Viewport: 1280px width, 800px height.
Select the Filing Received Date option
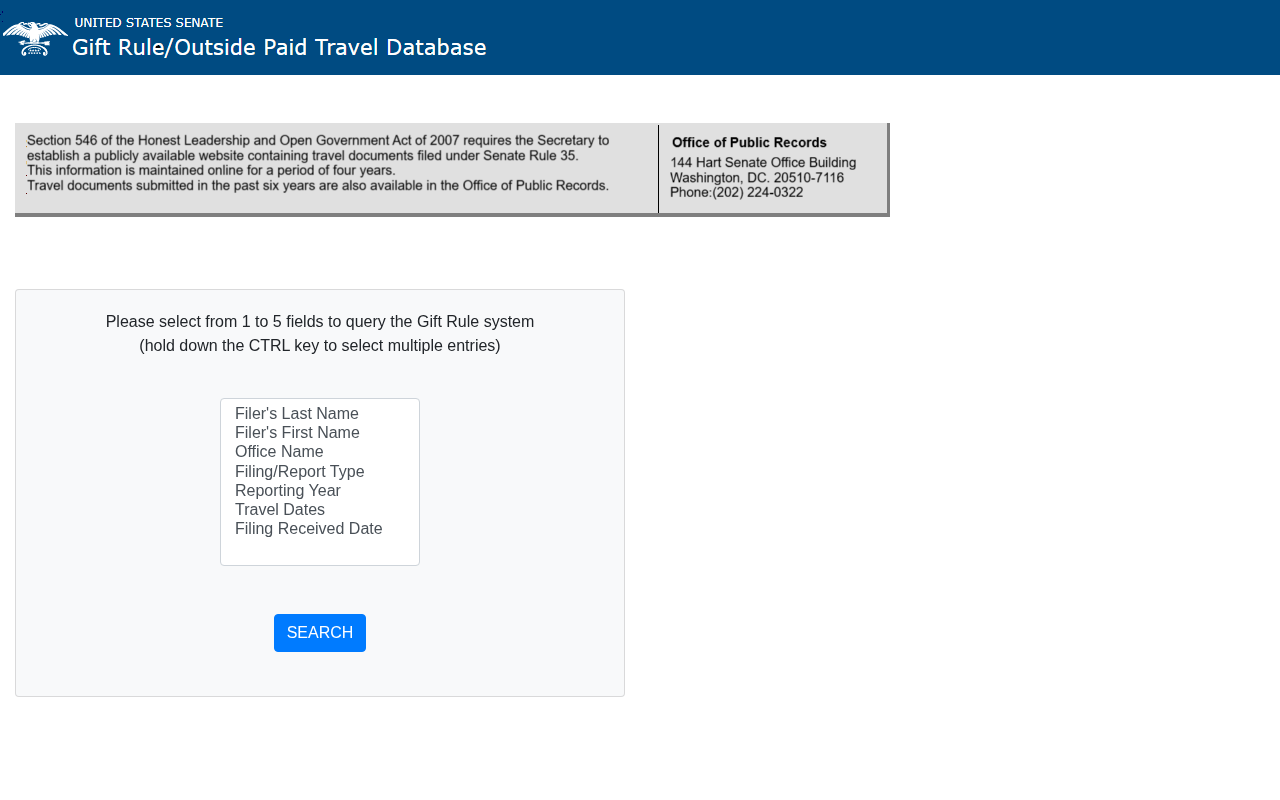(309, 529)
